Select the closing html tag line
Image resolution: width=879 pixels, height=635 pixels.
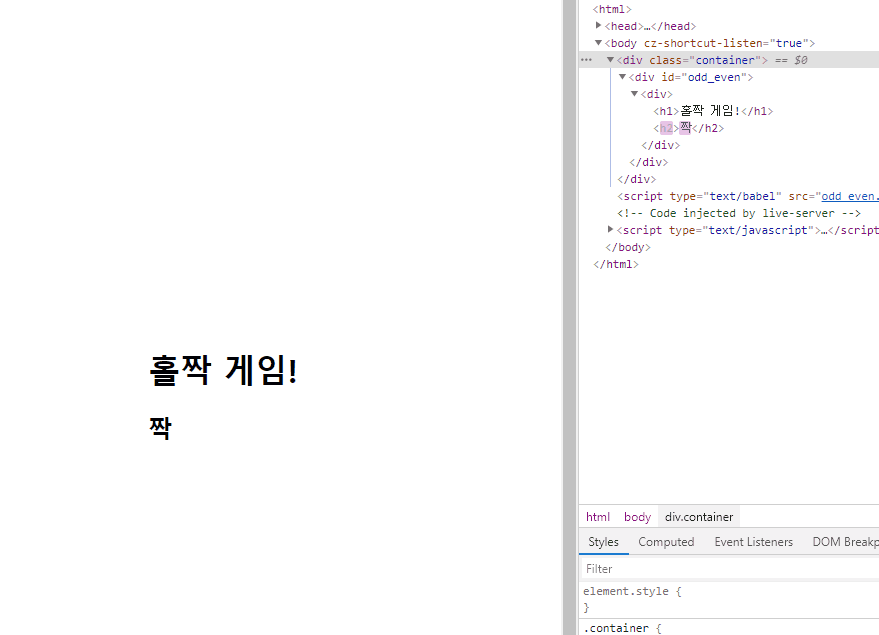(x=616, y=264)
